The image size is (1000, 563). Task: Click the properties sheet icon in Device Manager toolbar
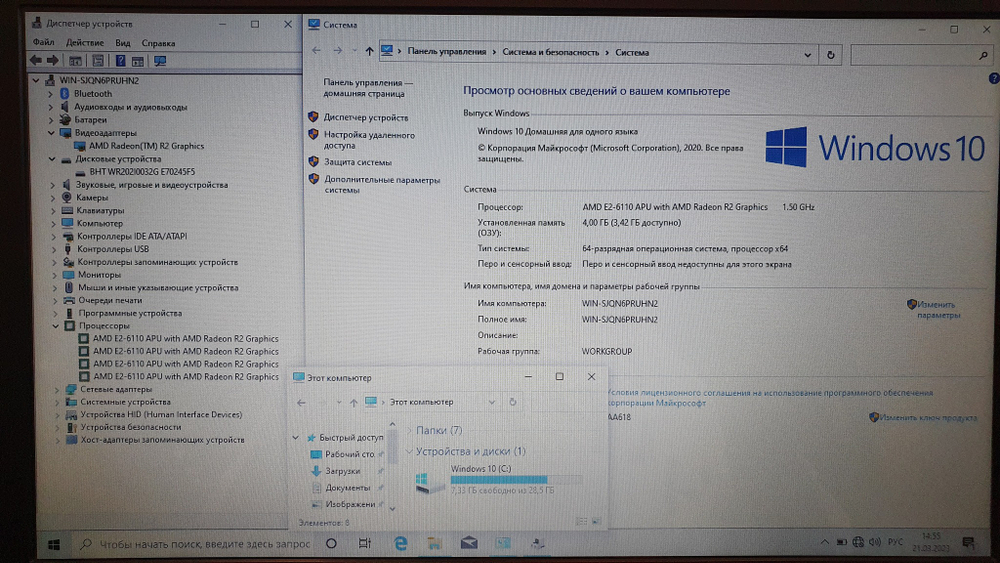pyautogui.click(x=98, y=61)
